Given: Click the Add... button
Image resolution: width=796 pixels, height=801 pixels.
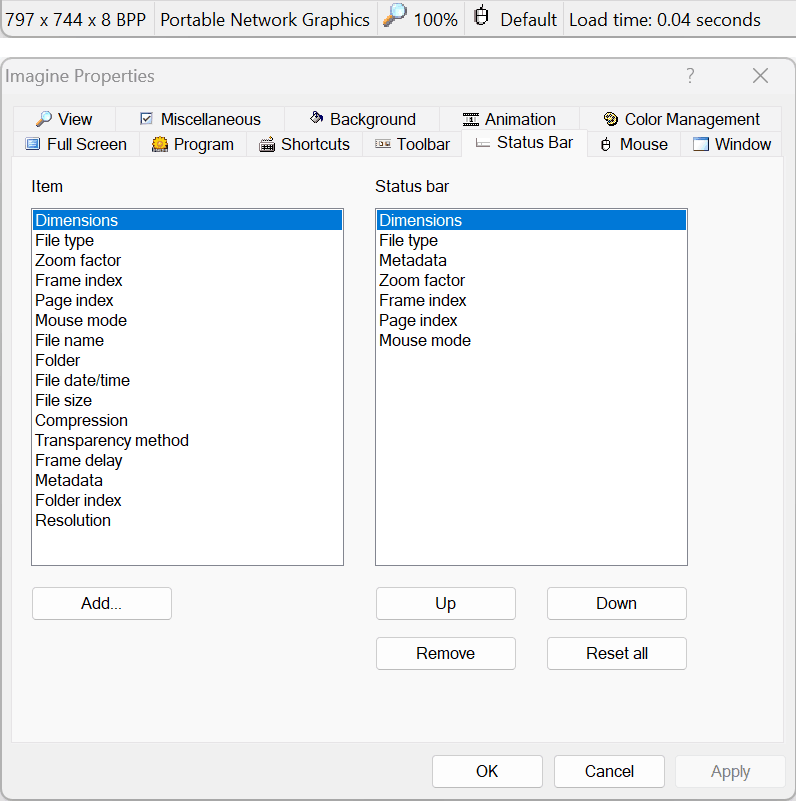Looking at the screenshot, I should 102,603.
